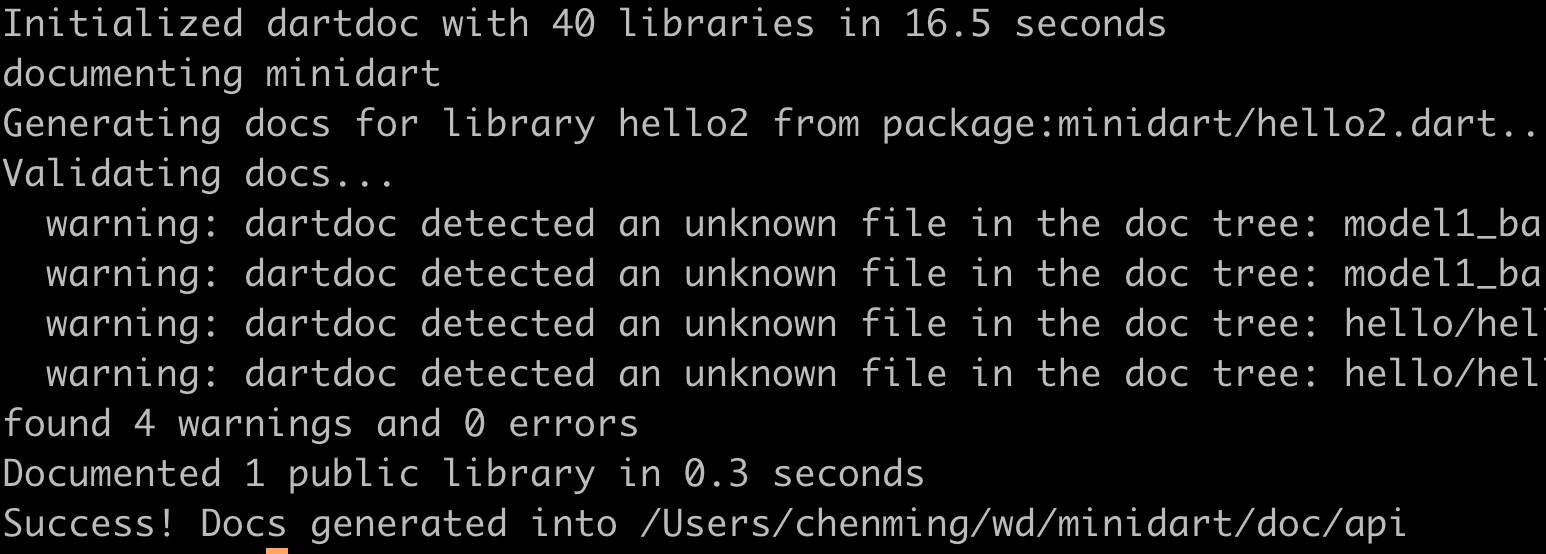Click the "Generating docs for library" text
The image size is (1546, 554).
pos(298,124)
